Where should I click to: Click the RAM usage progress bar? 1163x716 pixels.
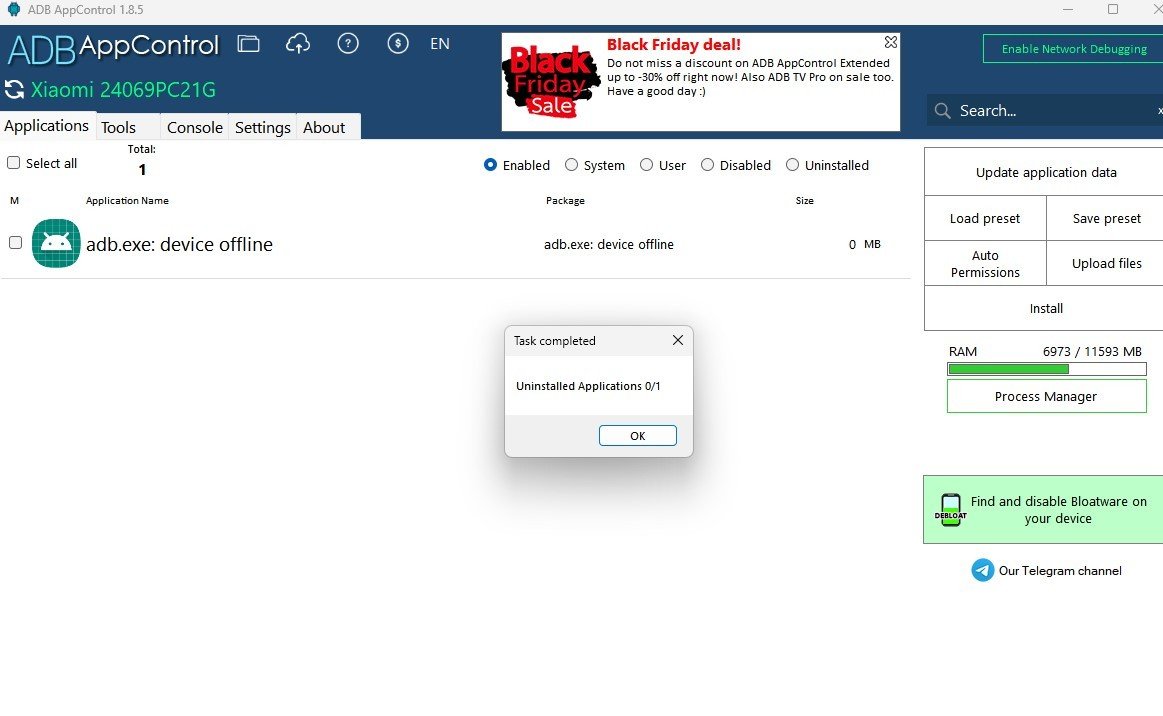pos(1047,369)
